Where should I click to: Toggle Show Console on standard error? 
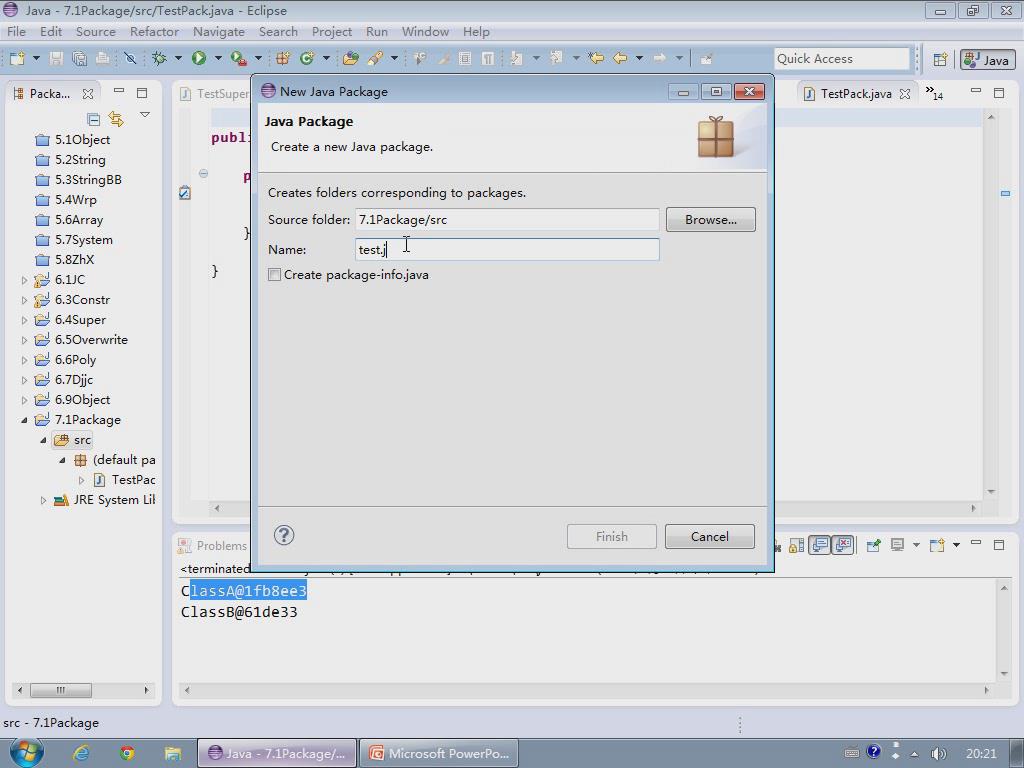[843, 545]
